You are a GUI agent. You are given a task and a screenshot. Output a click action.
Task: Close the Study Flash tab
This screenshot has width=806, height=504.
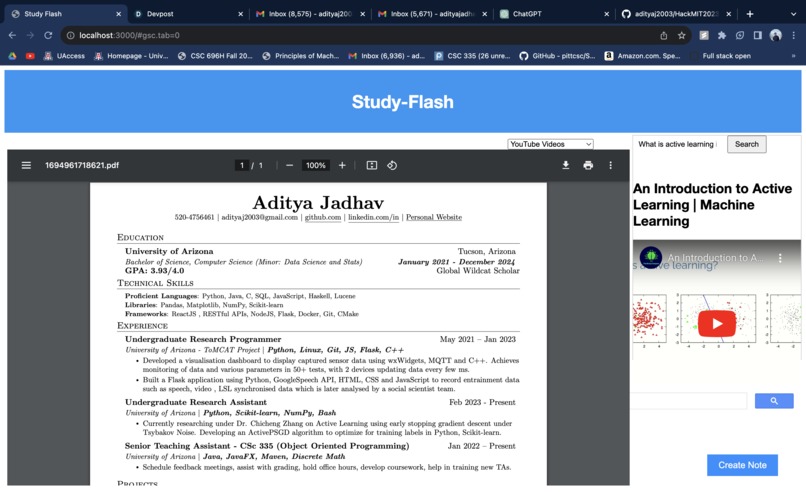118,14
